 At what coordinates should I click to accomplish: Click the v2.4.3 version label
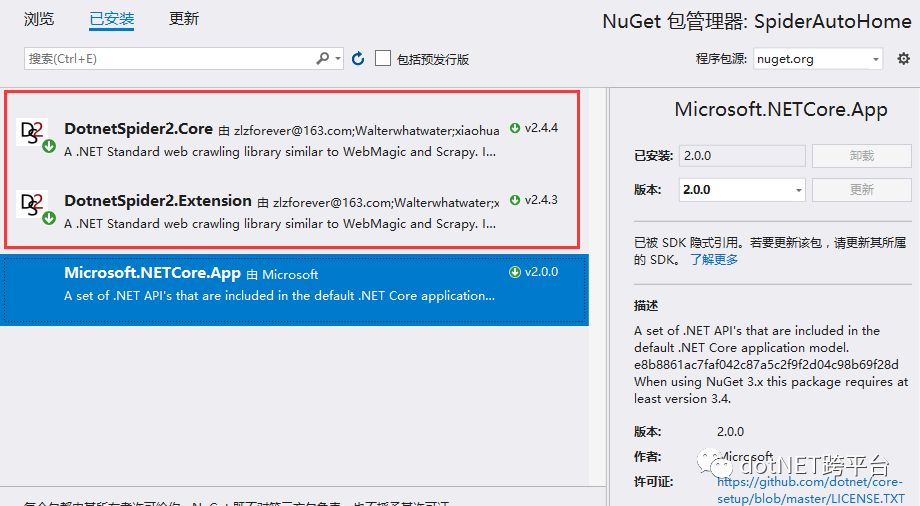(x=541, y=200)
